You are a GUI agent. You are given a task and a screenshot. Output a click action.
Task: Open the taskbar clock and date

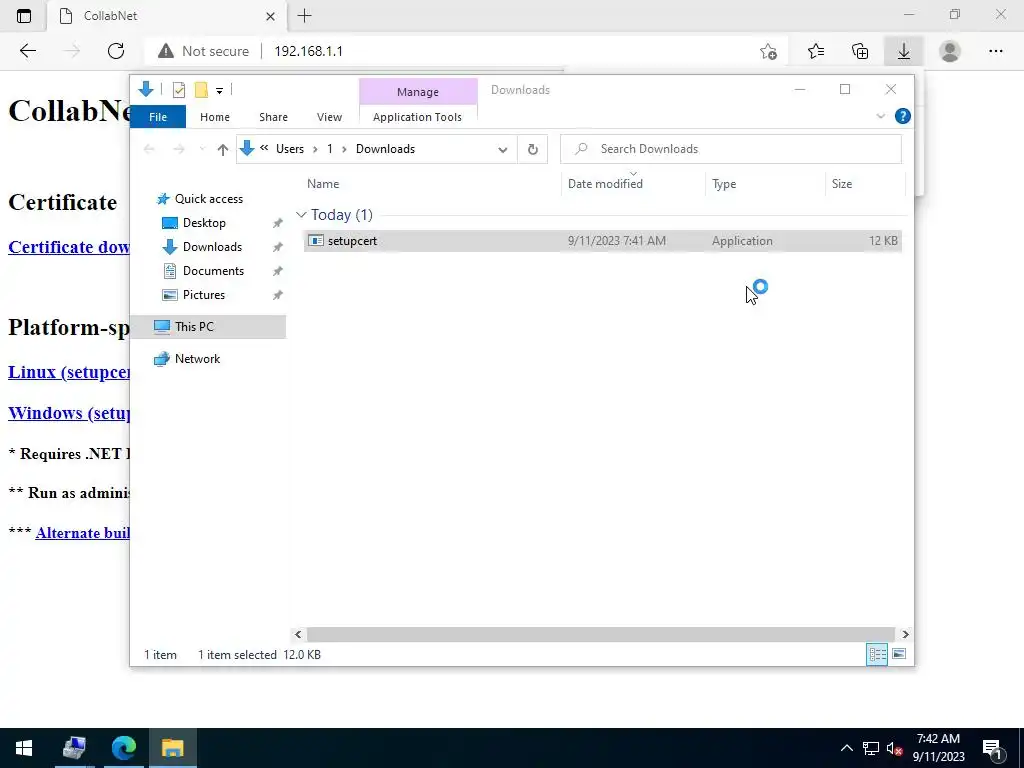click(938, 748)
